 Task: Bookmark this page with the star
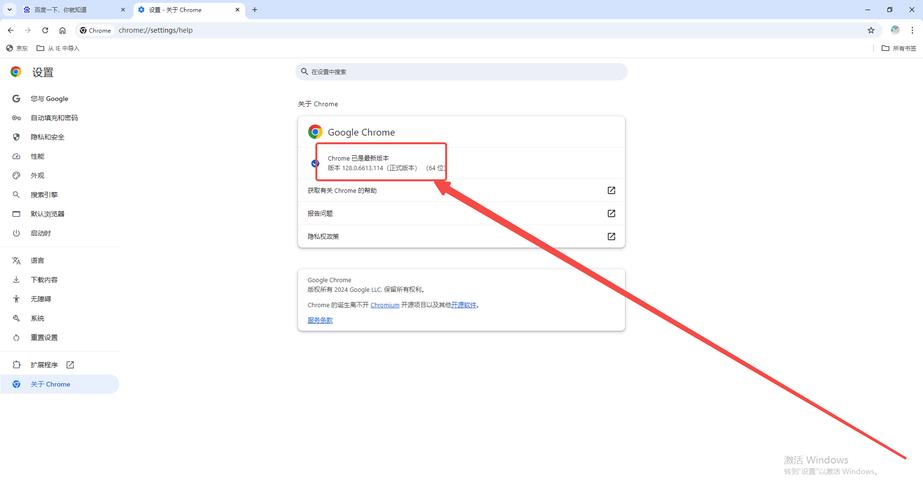pyautogui.click(x=871, y=30)
